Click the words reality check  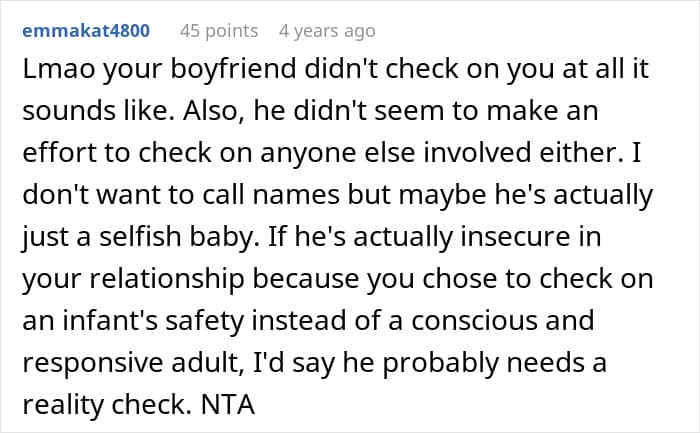tap(104, 405)
